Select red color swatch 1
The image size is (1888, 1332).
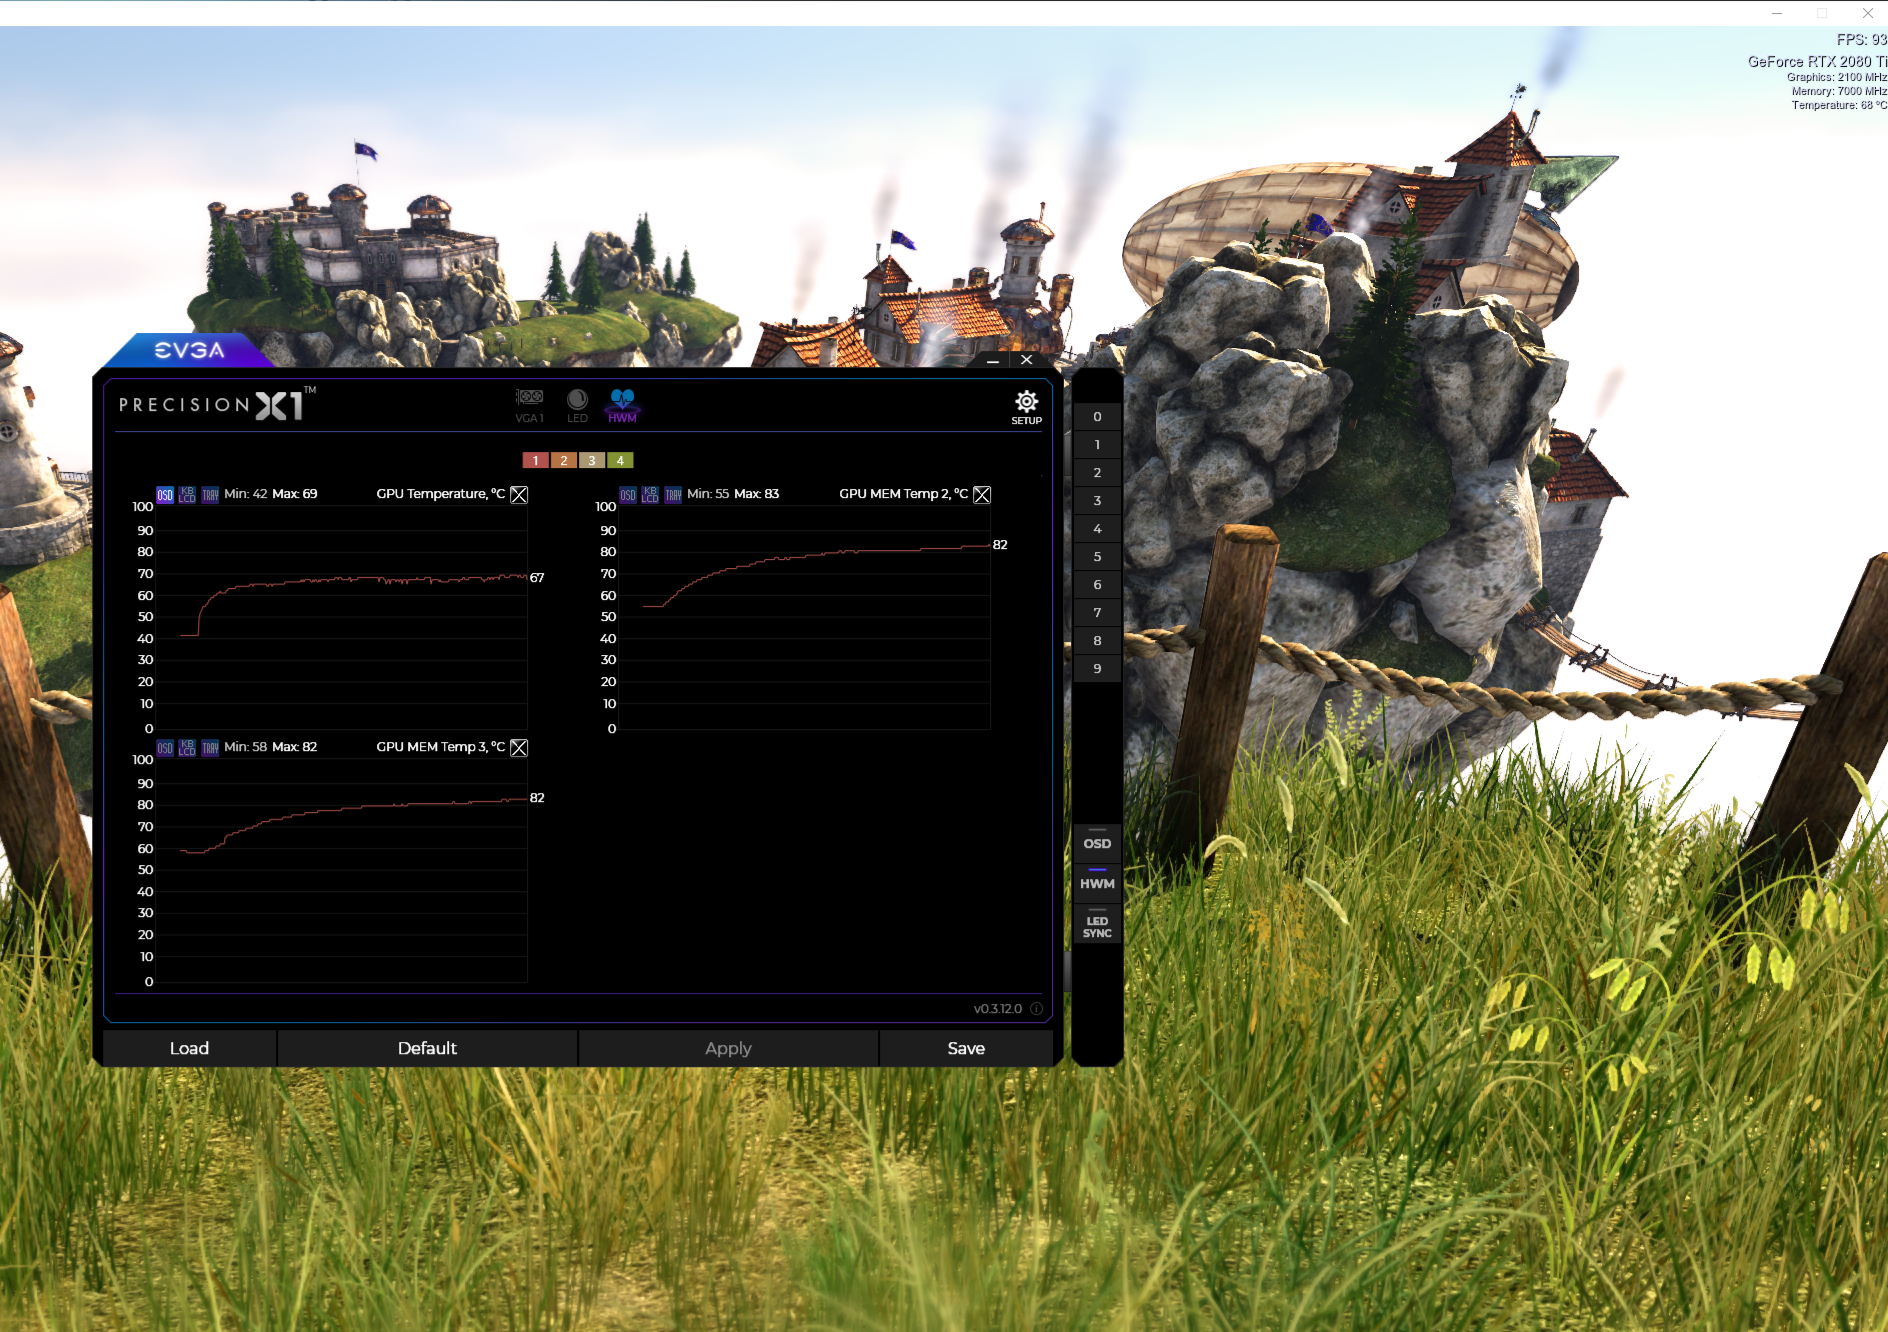(536, 460)
